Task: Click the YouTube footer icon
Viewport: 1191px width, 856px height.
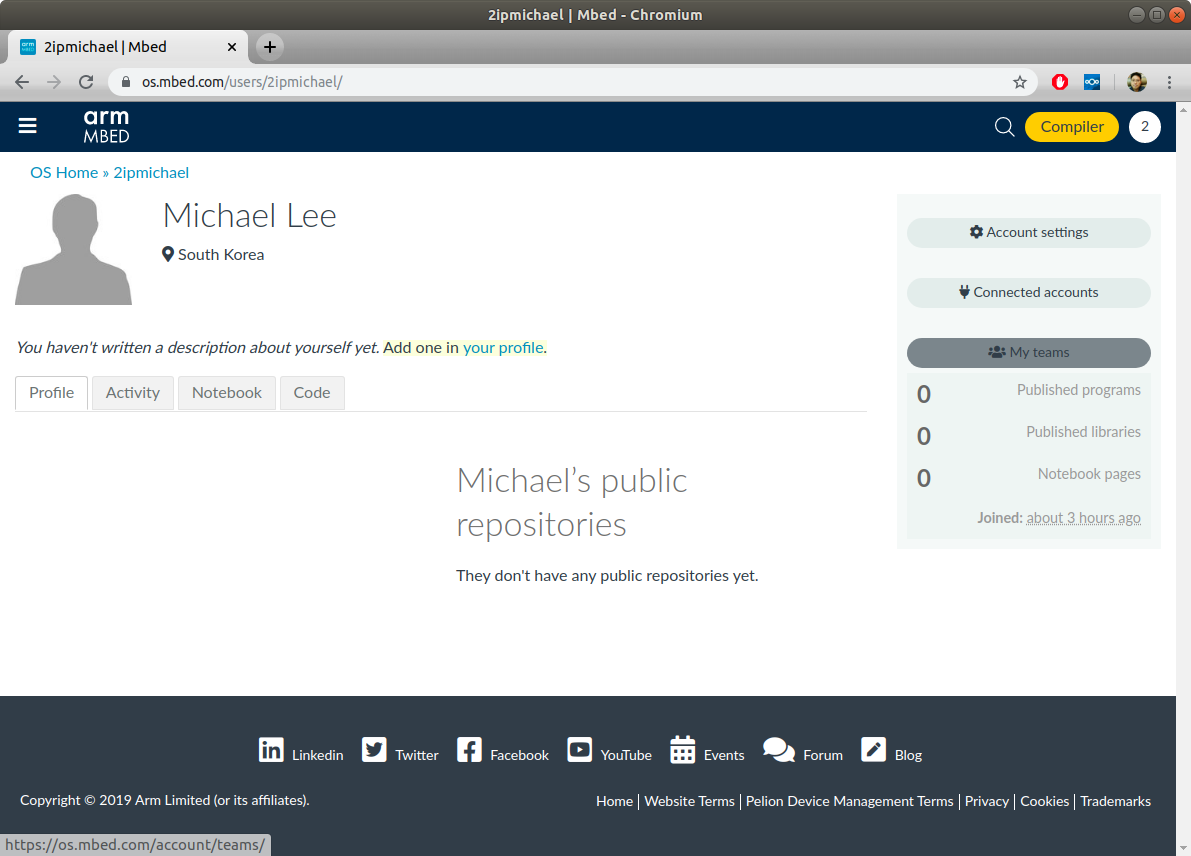Action: point(580,750)
